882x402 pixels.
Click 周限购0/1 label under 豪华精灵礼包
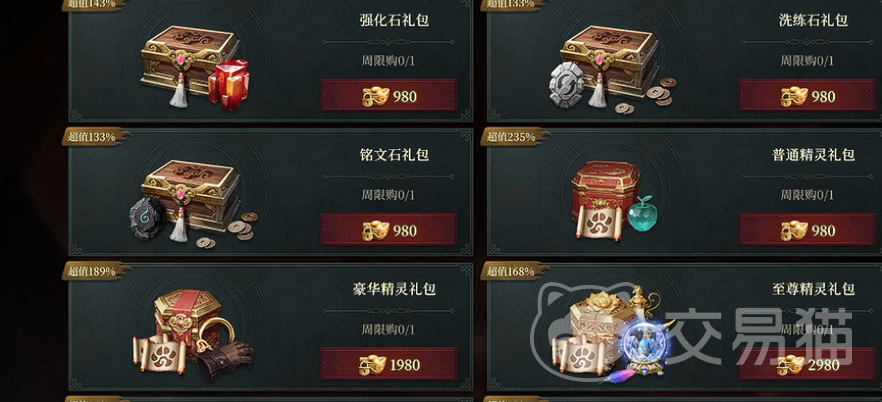tap(388, 329)
